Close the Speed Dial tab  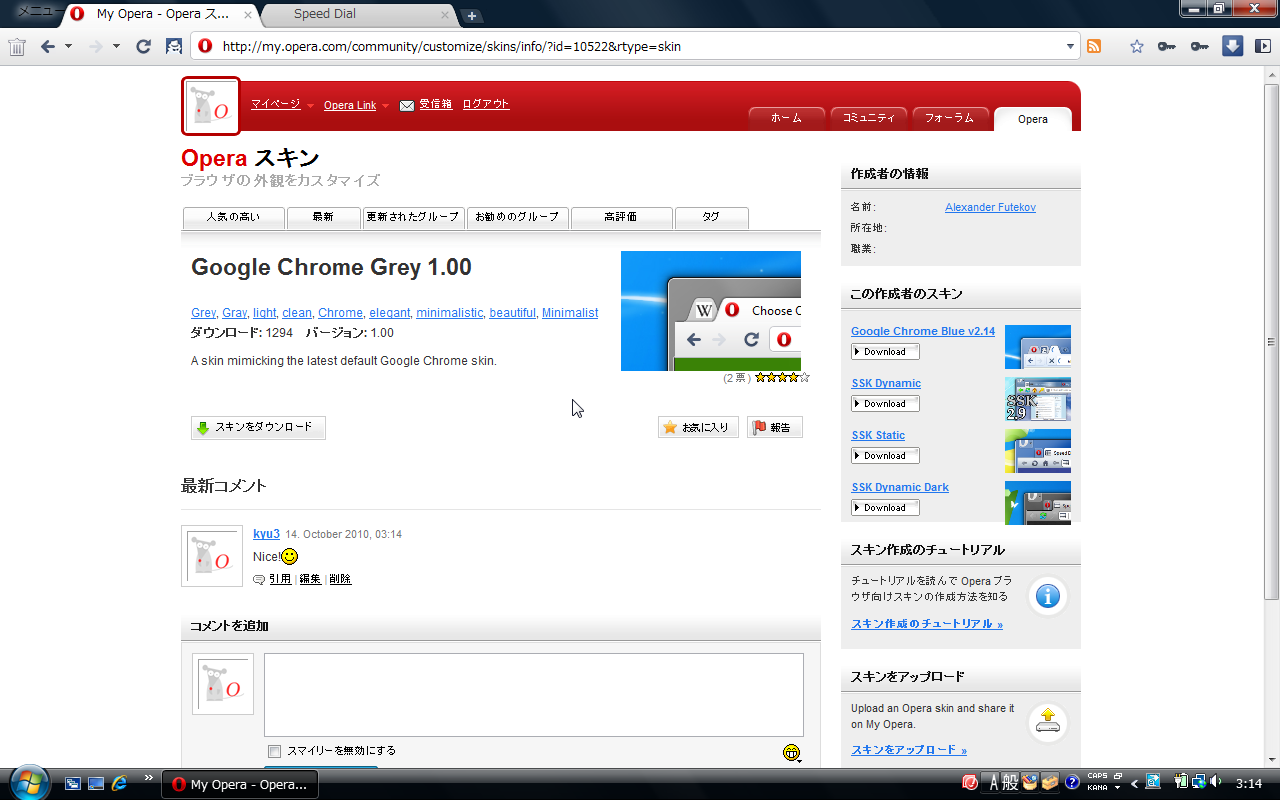pos(445,15)
